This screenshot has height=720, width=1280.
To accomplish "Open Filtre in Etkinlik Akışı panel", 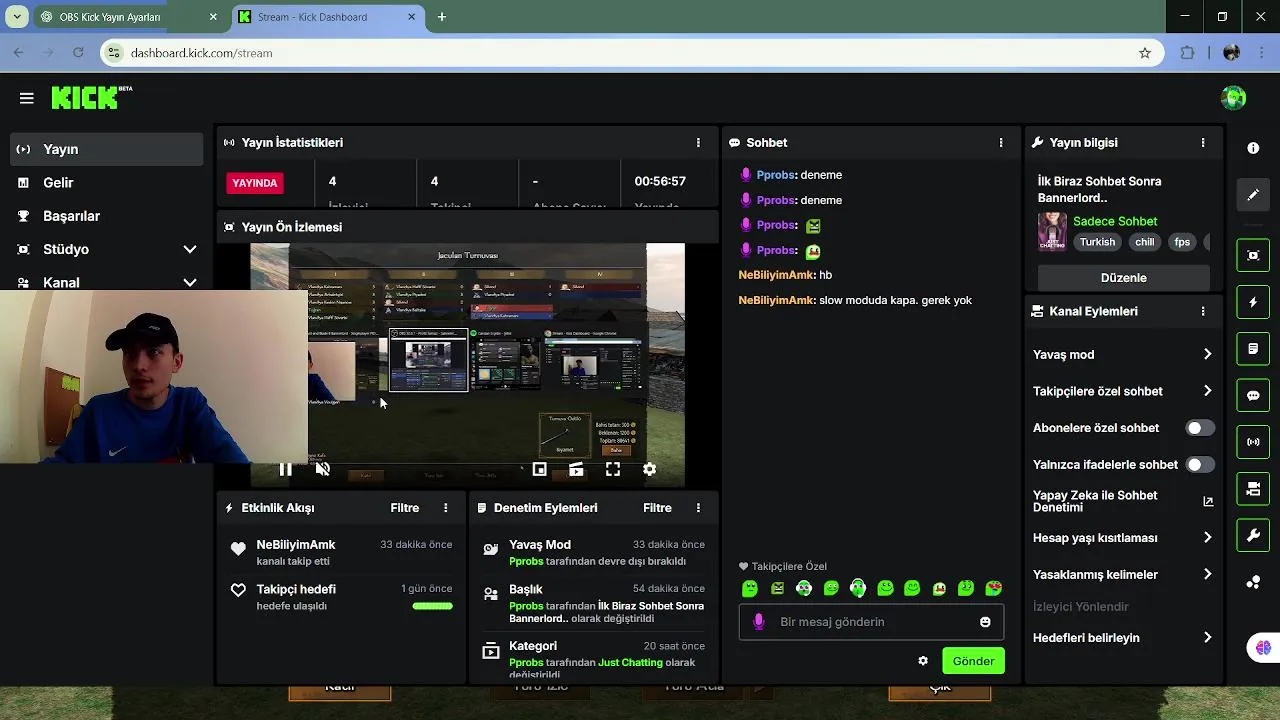I will coord(405,508).
